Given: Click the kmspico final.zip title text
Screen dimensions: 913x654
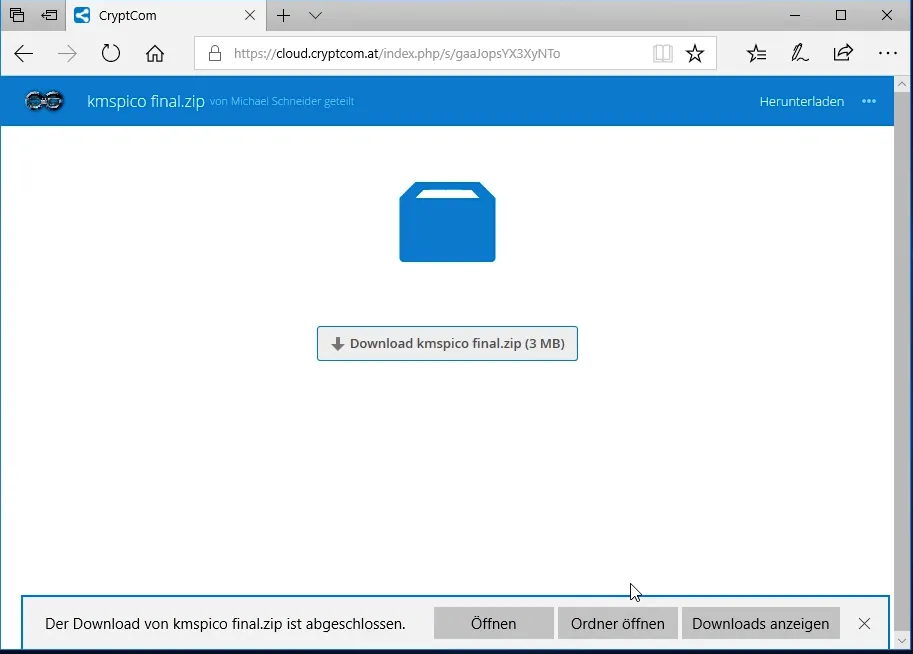Looking at the screenshot, I should click(146, 101).
